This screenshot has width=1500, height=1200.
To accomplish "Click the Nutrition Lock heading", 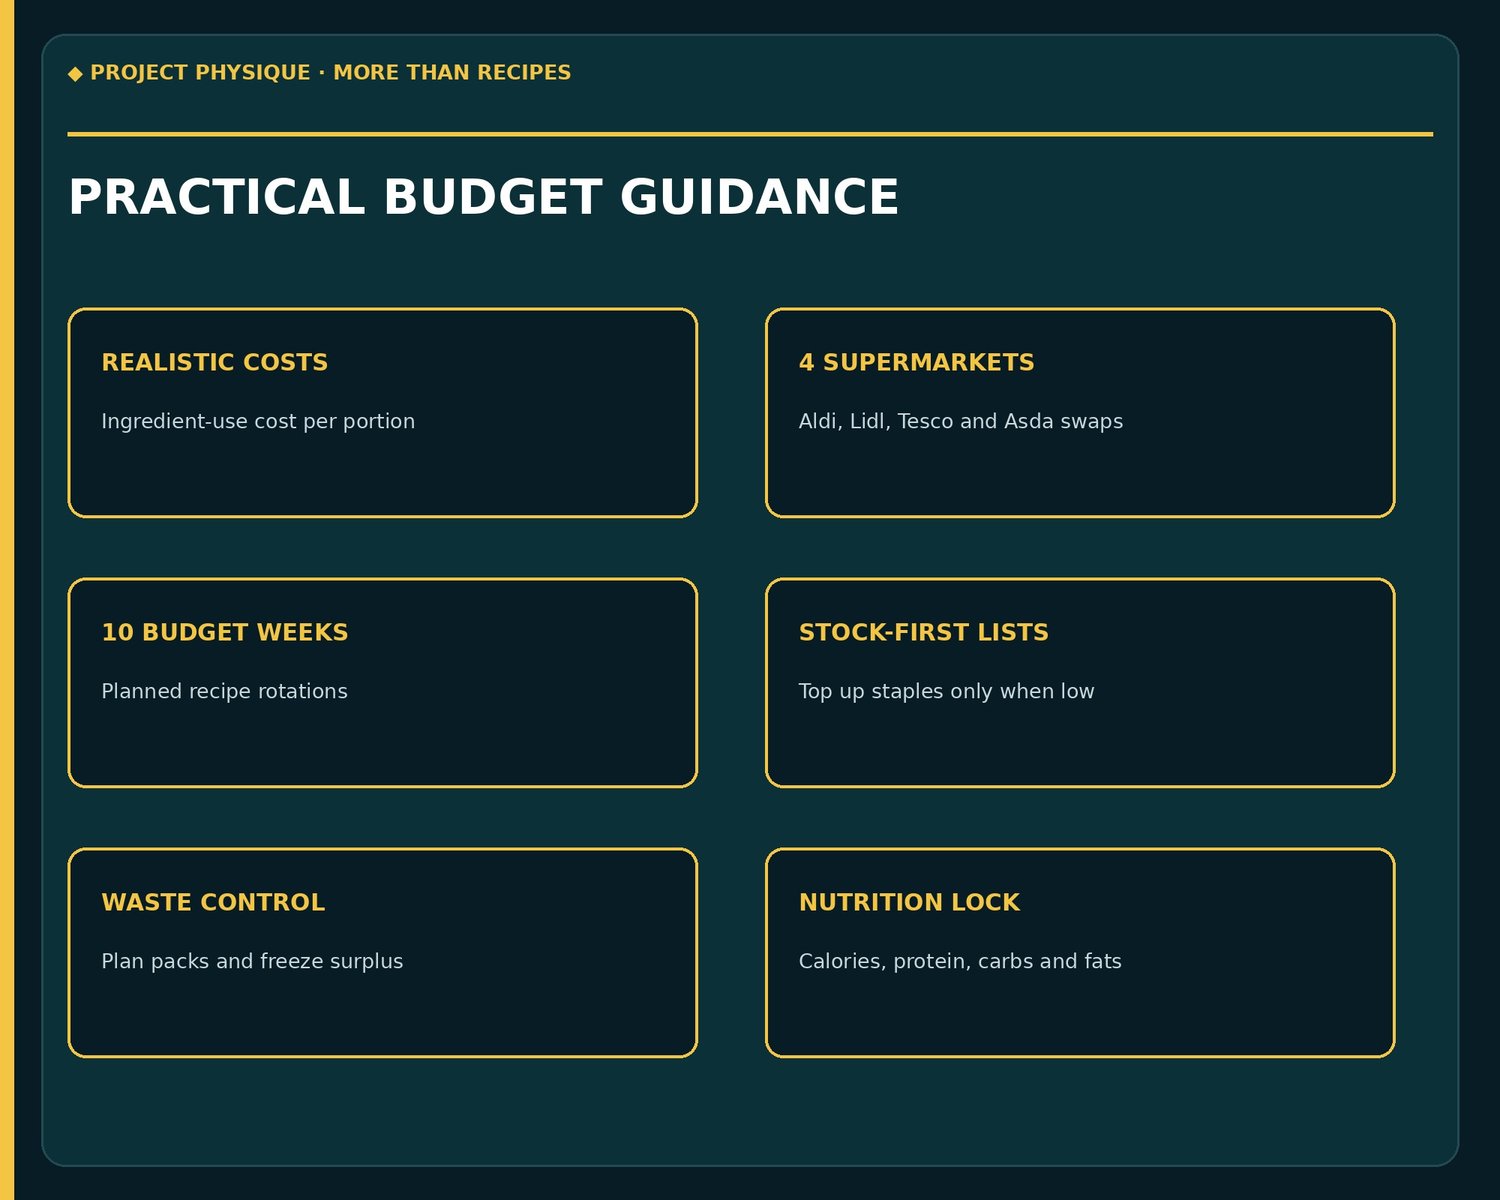I will click(x=909, y=902).
